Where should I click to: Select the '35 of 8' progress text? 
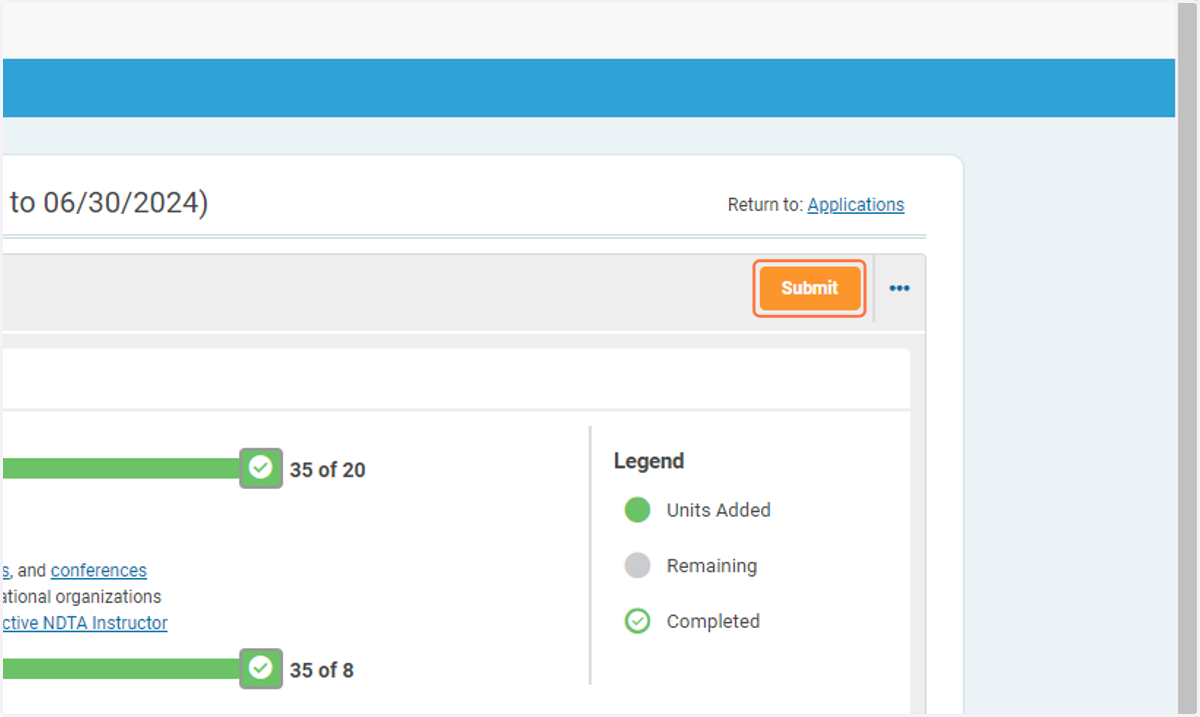pyautogui.click(x=322, y=670)
